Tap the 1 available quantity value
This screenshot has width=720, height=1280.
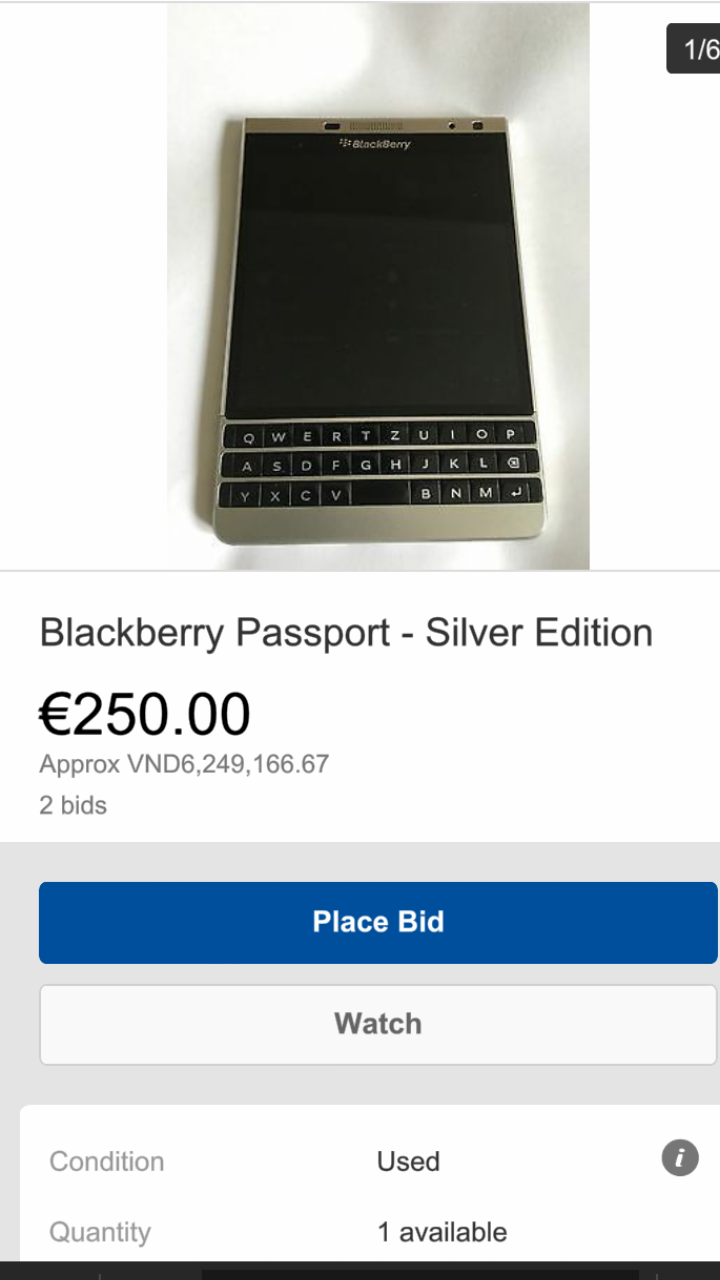pyautogui.click(x=442, y=1232)
